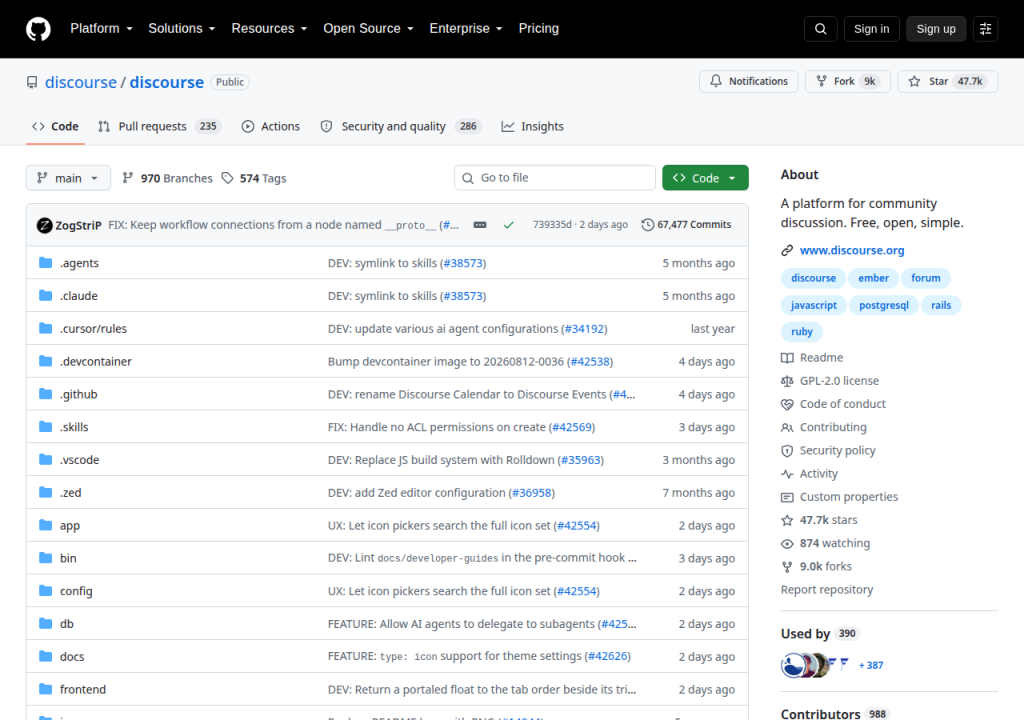Click the Activity pulse icon
Viewport: 1024px width, 720px height.
click(787, 474)
